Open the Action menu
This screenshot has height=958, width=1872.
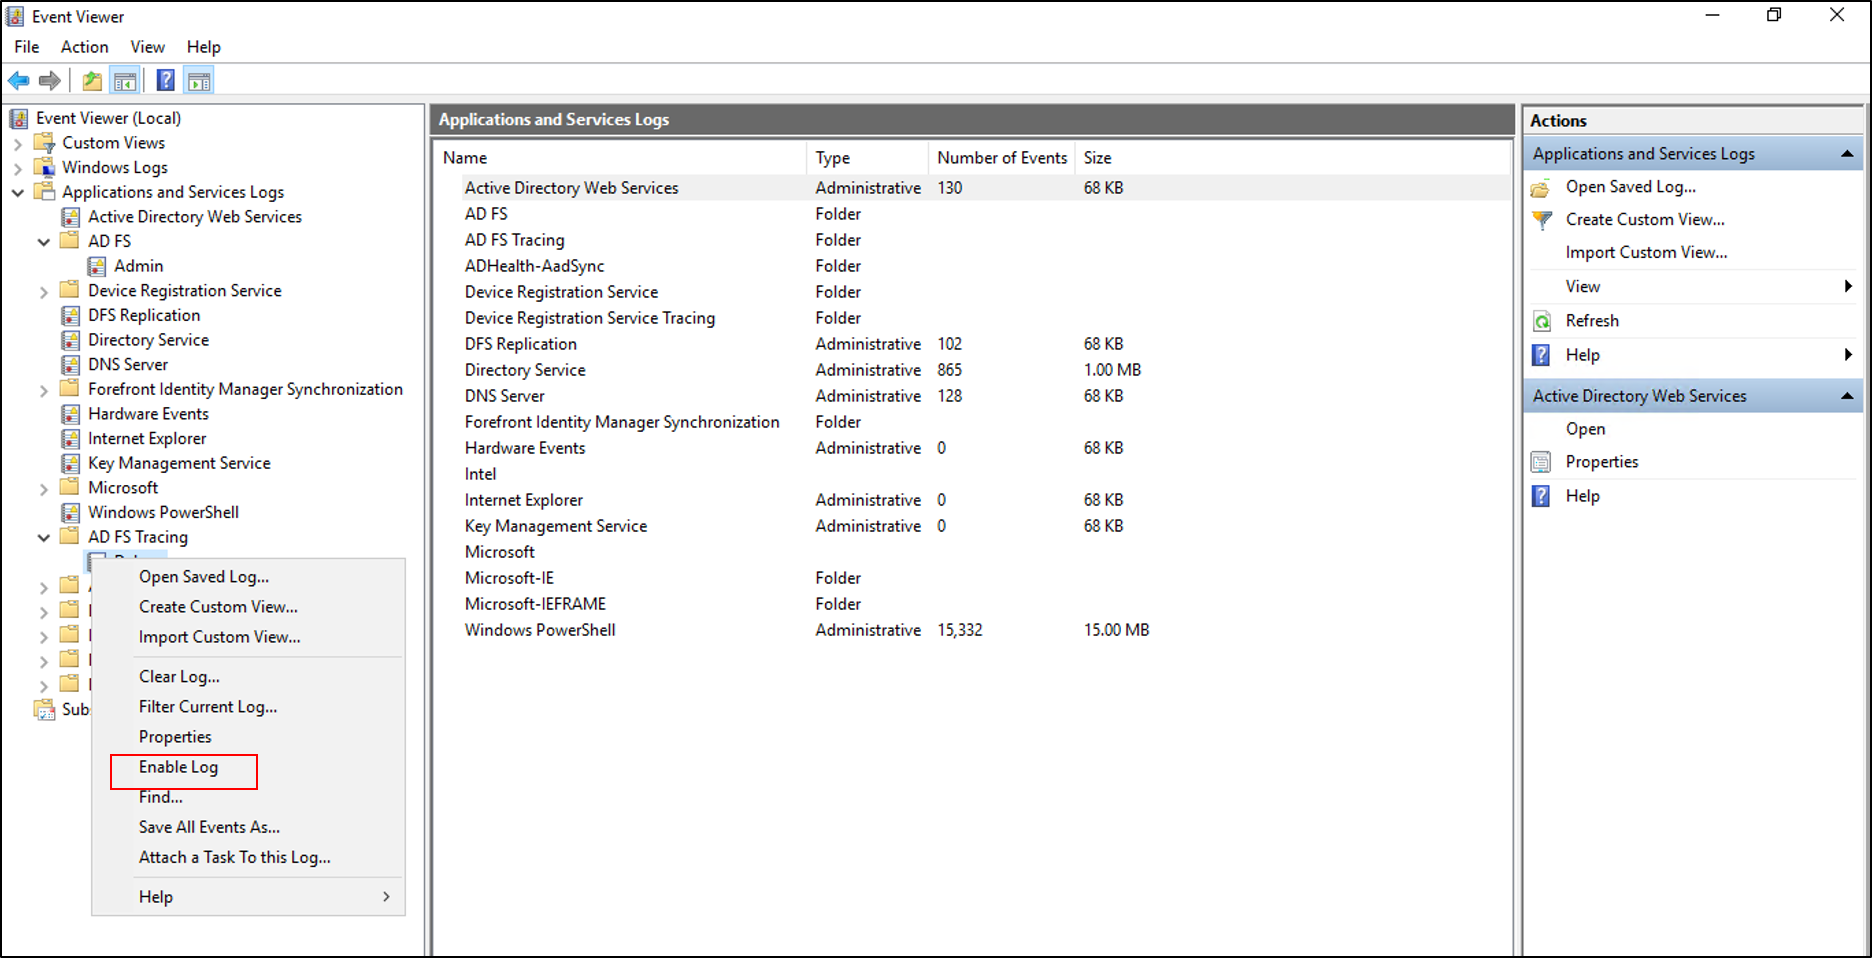(84, 46)
